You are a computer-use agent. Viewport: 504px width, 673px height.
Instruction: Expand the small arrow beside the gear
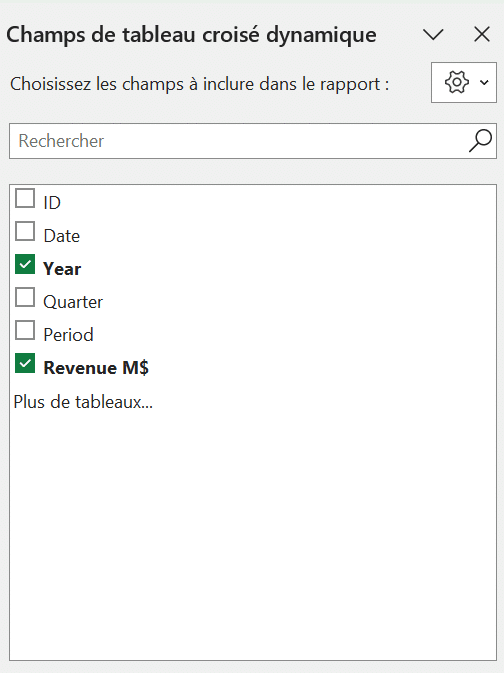click(484, 82)
